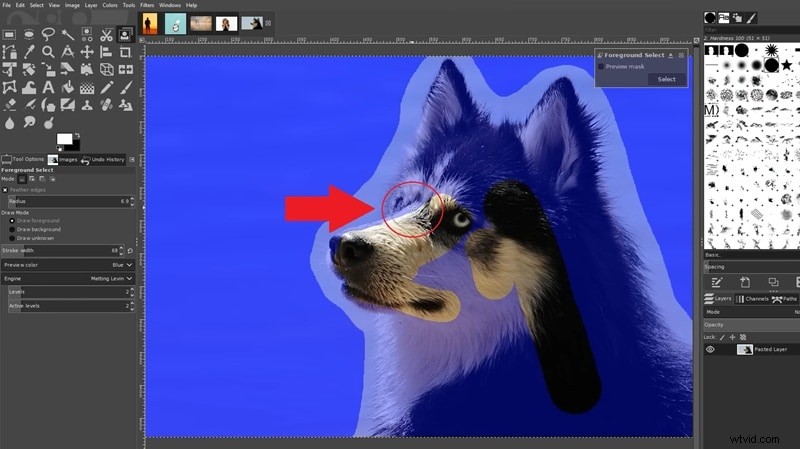Screen dimensions: 800x449
Task: Click Subtract from selection mode button
Action: point(42,179)
